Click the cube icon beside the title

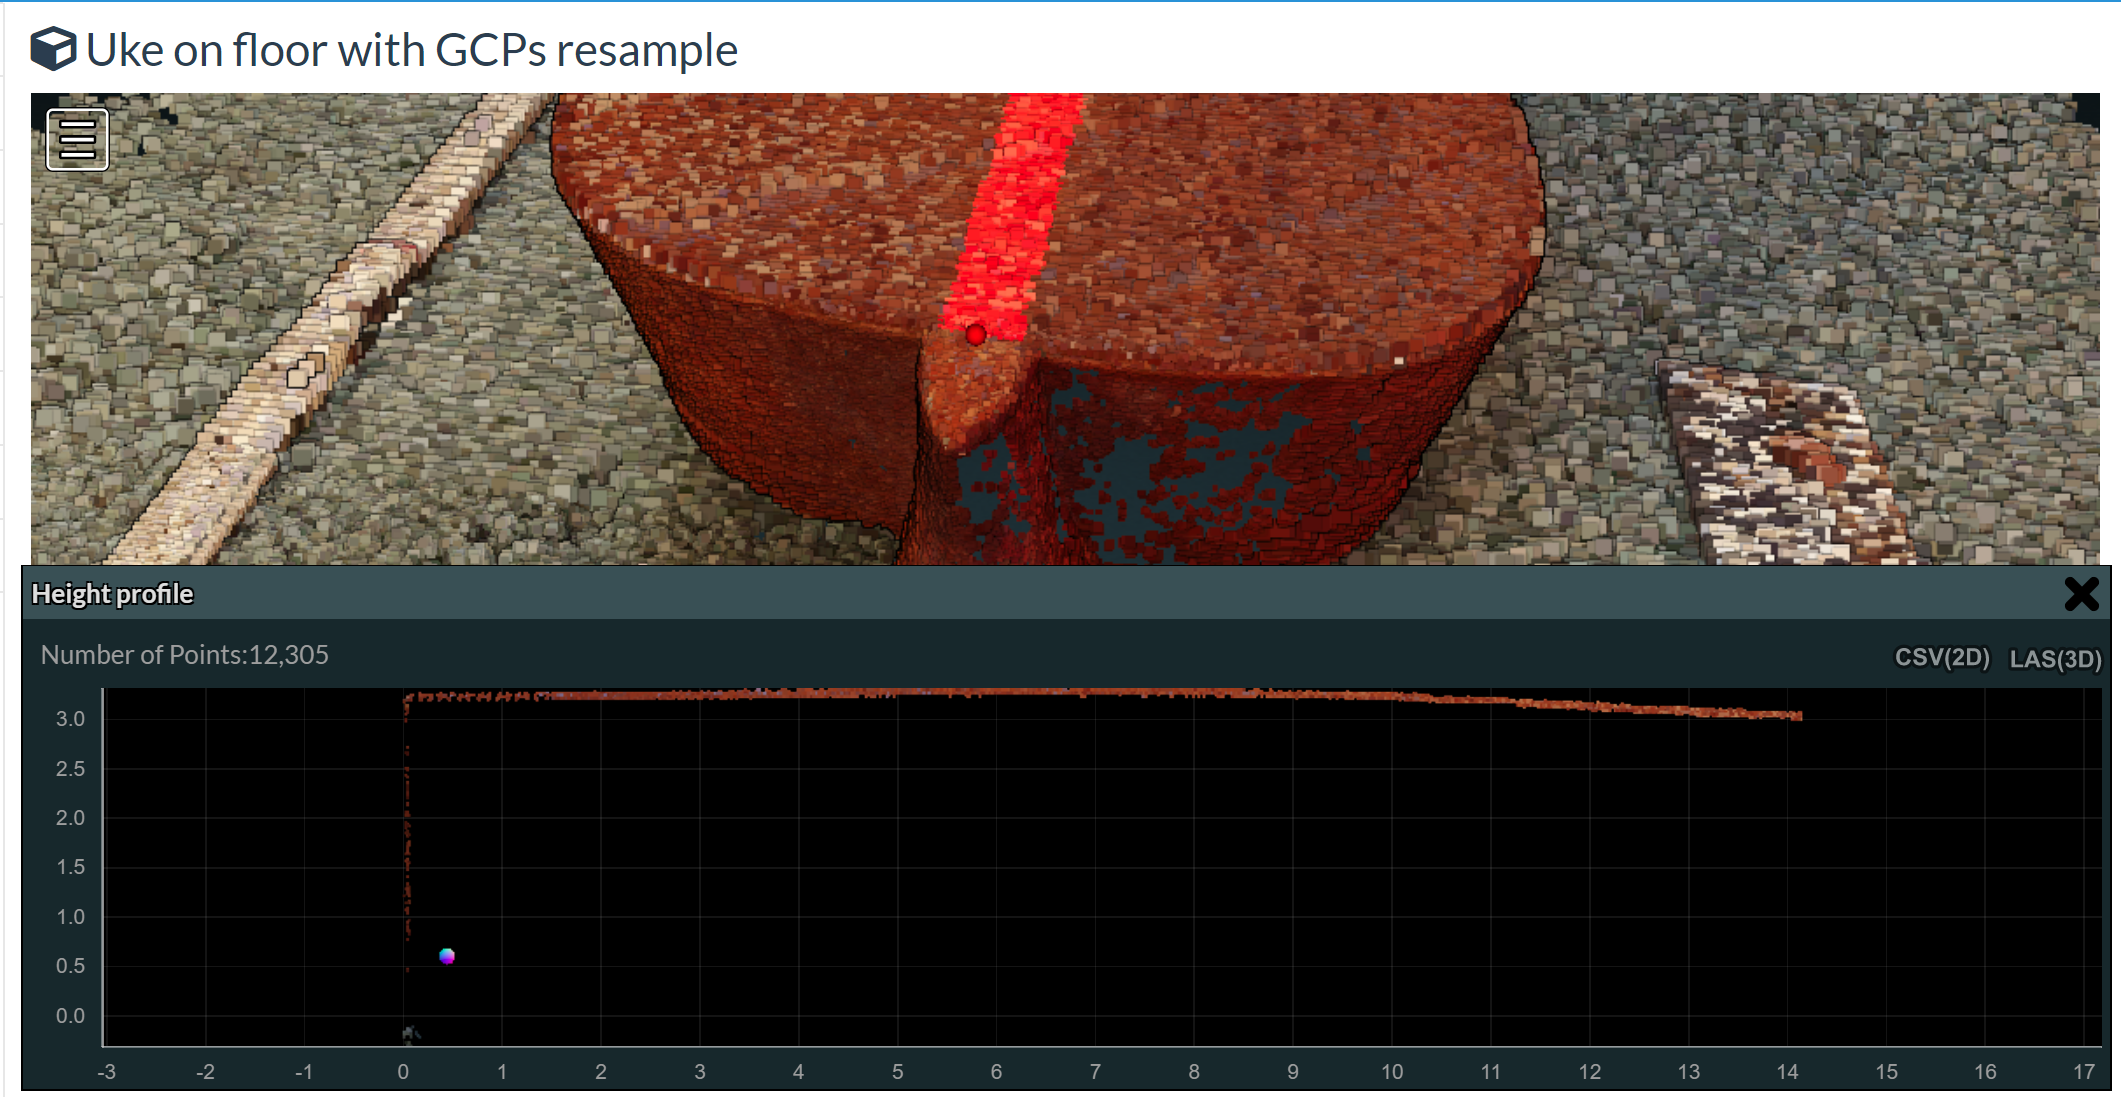pos(52,49)
